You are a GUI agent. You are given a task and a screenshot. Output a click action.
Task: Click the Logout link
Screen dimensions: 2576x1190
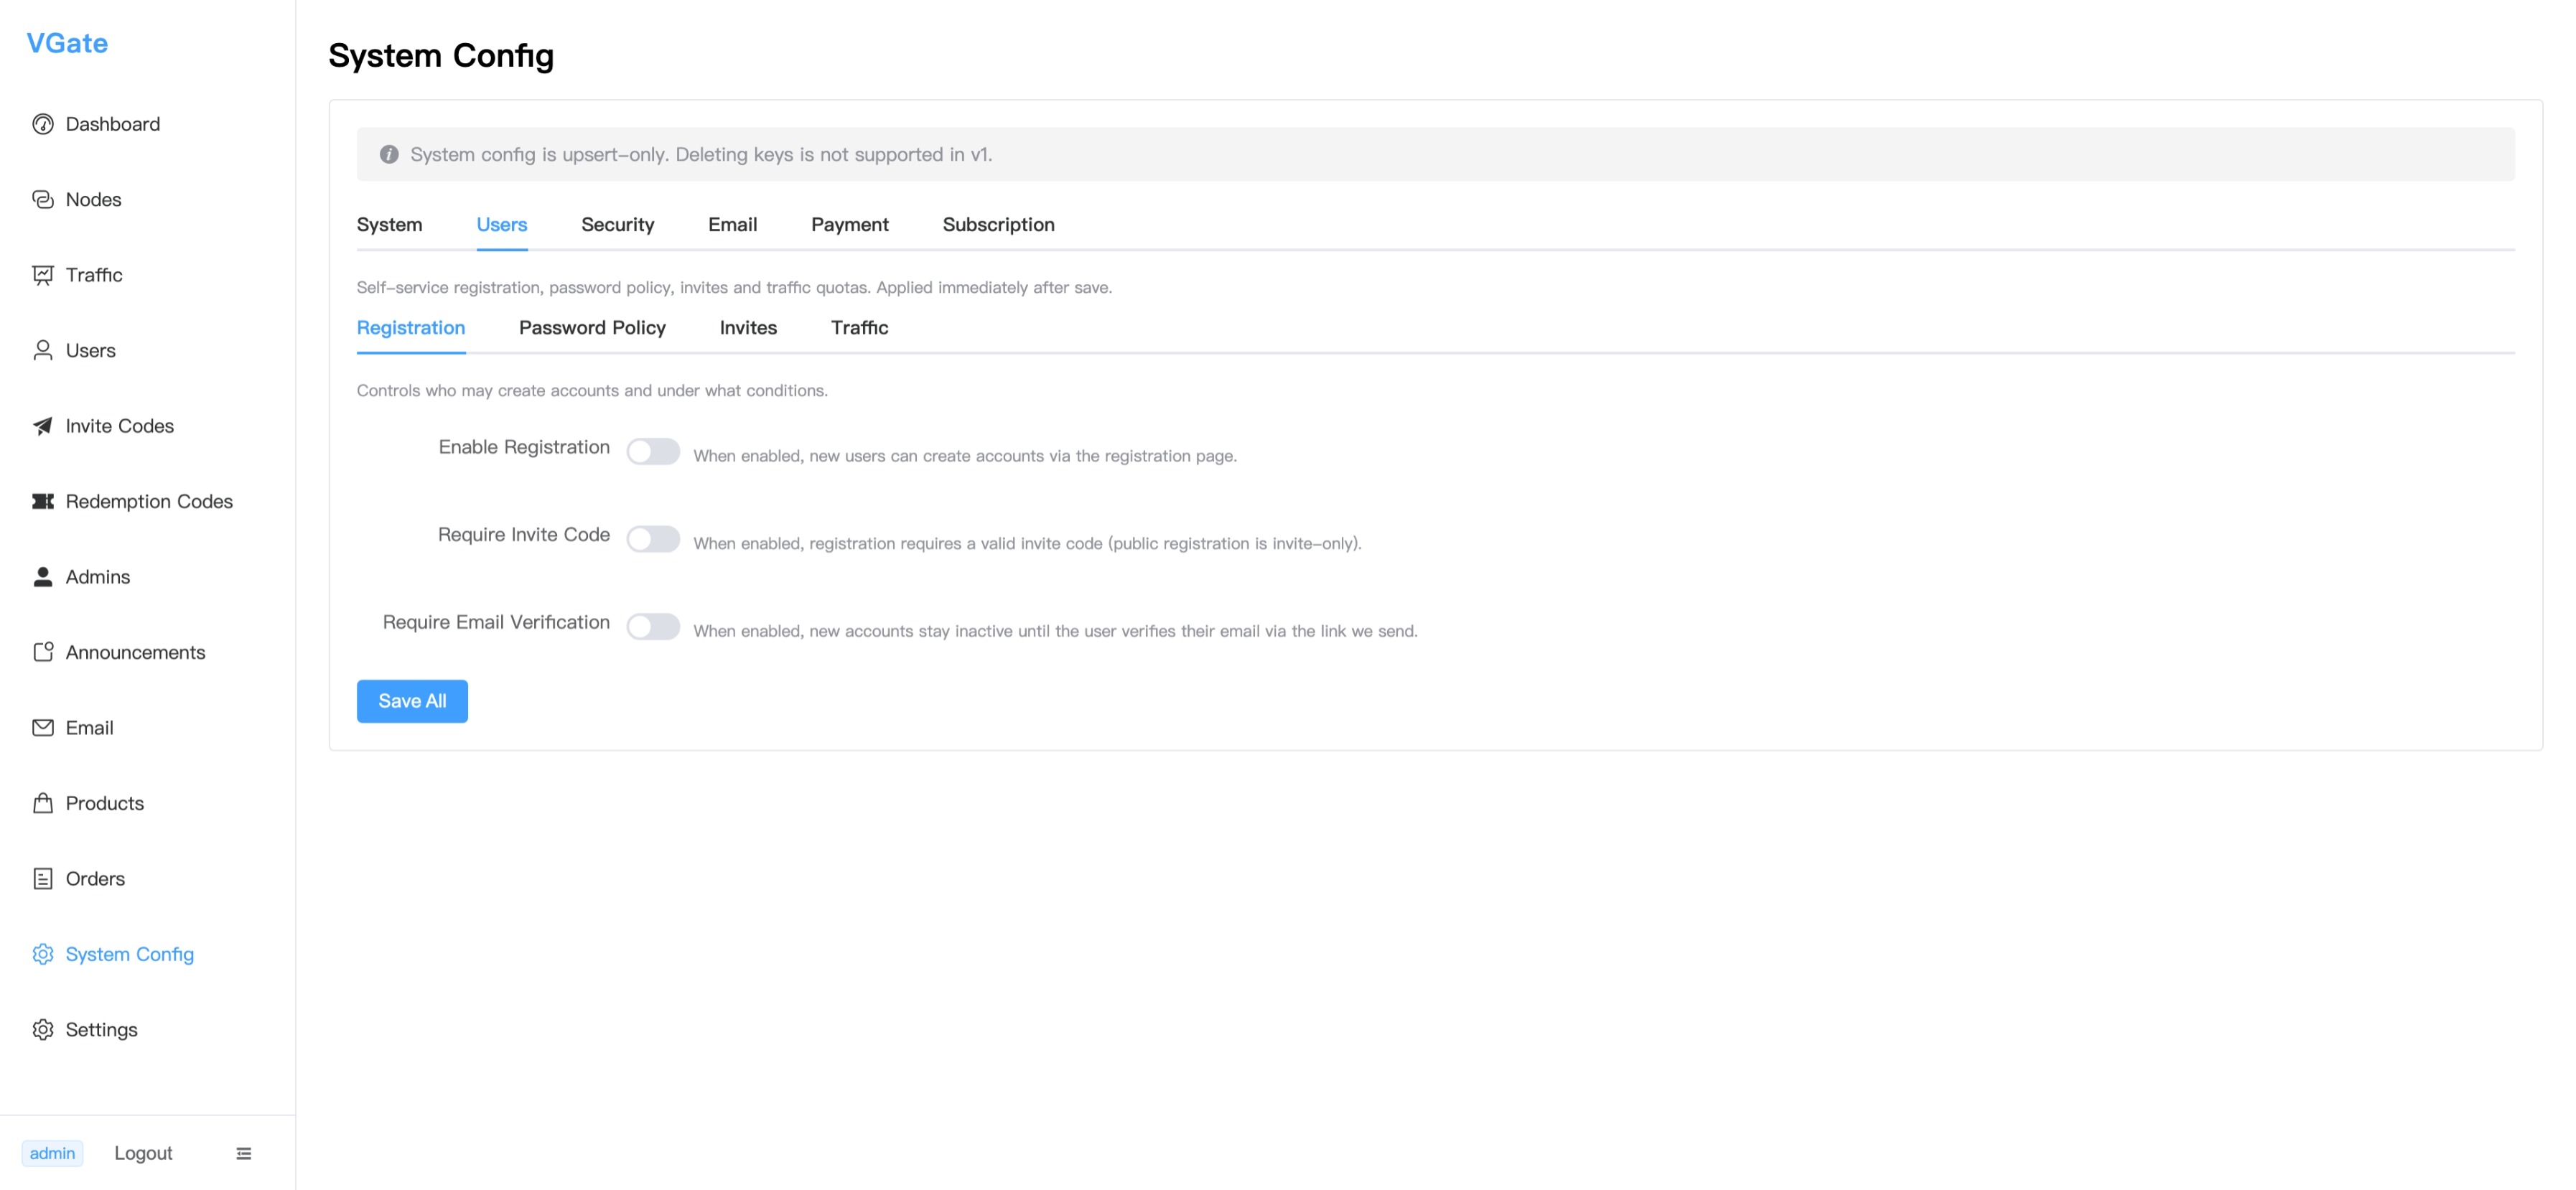[143, 1153]
